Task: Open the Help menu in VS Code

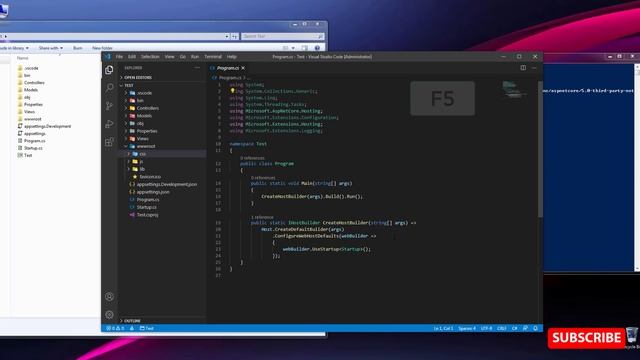Action: click(231, 57)
